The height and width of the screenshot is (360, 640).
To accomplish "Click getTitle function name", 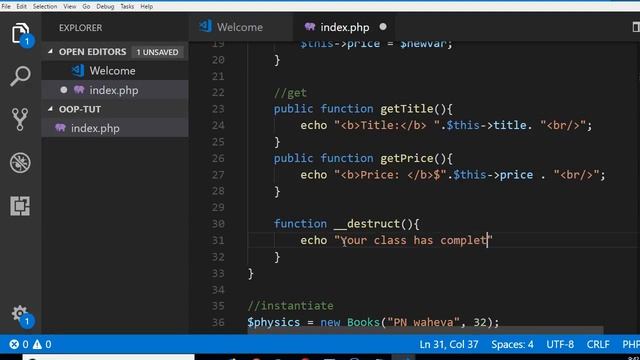I will pos(407,109).
